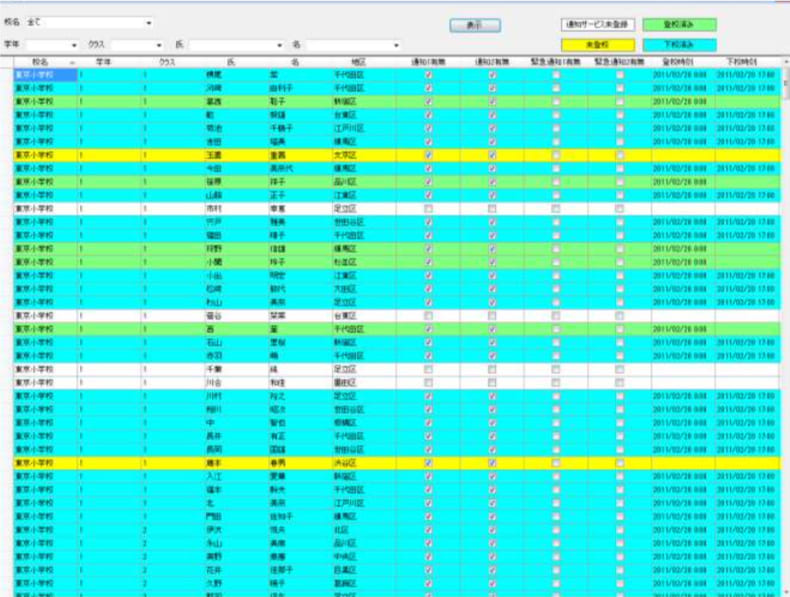
Task: Open the 校名 dropdown showing 全て
Action: (x=149, y=22)
